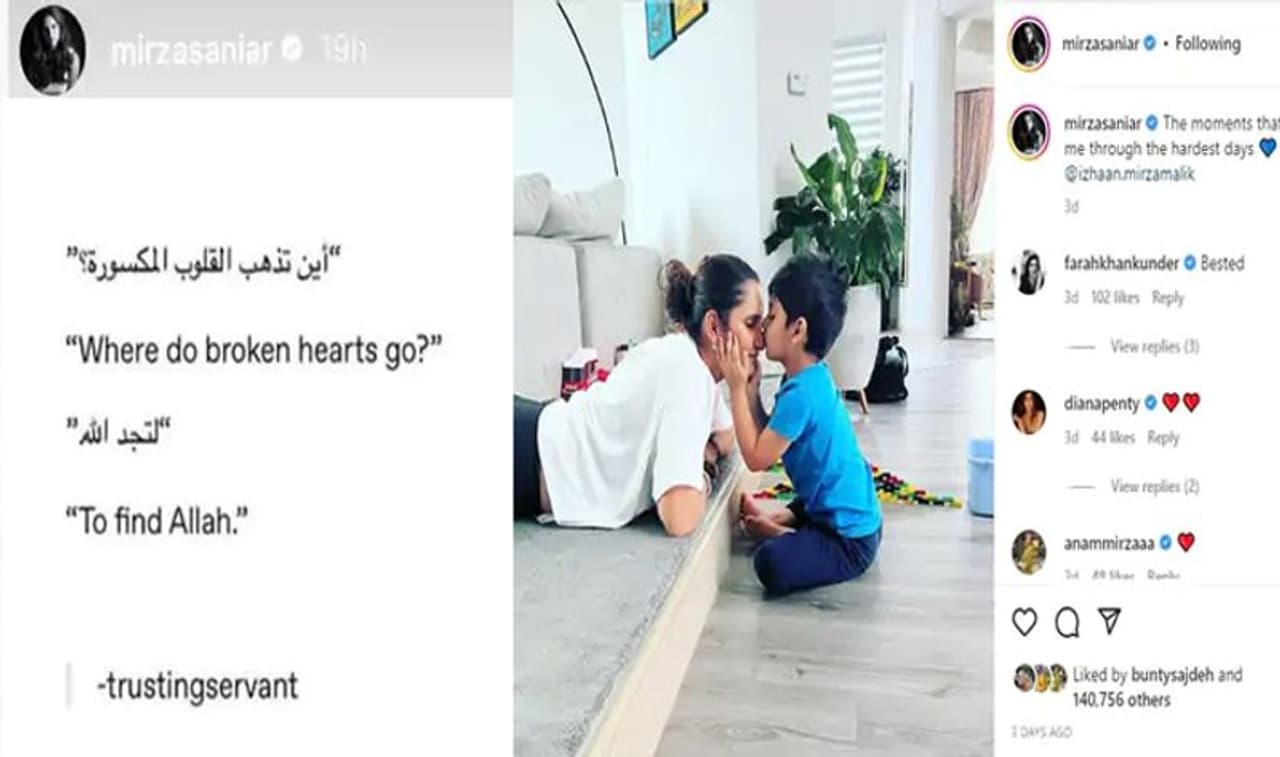Reply to dianapenty's comment

pyautogui.click(x=1163, y=438)
